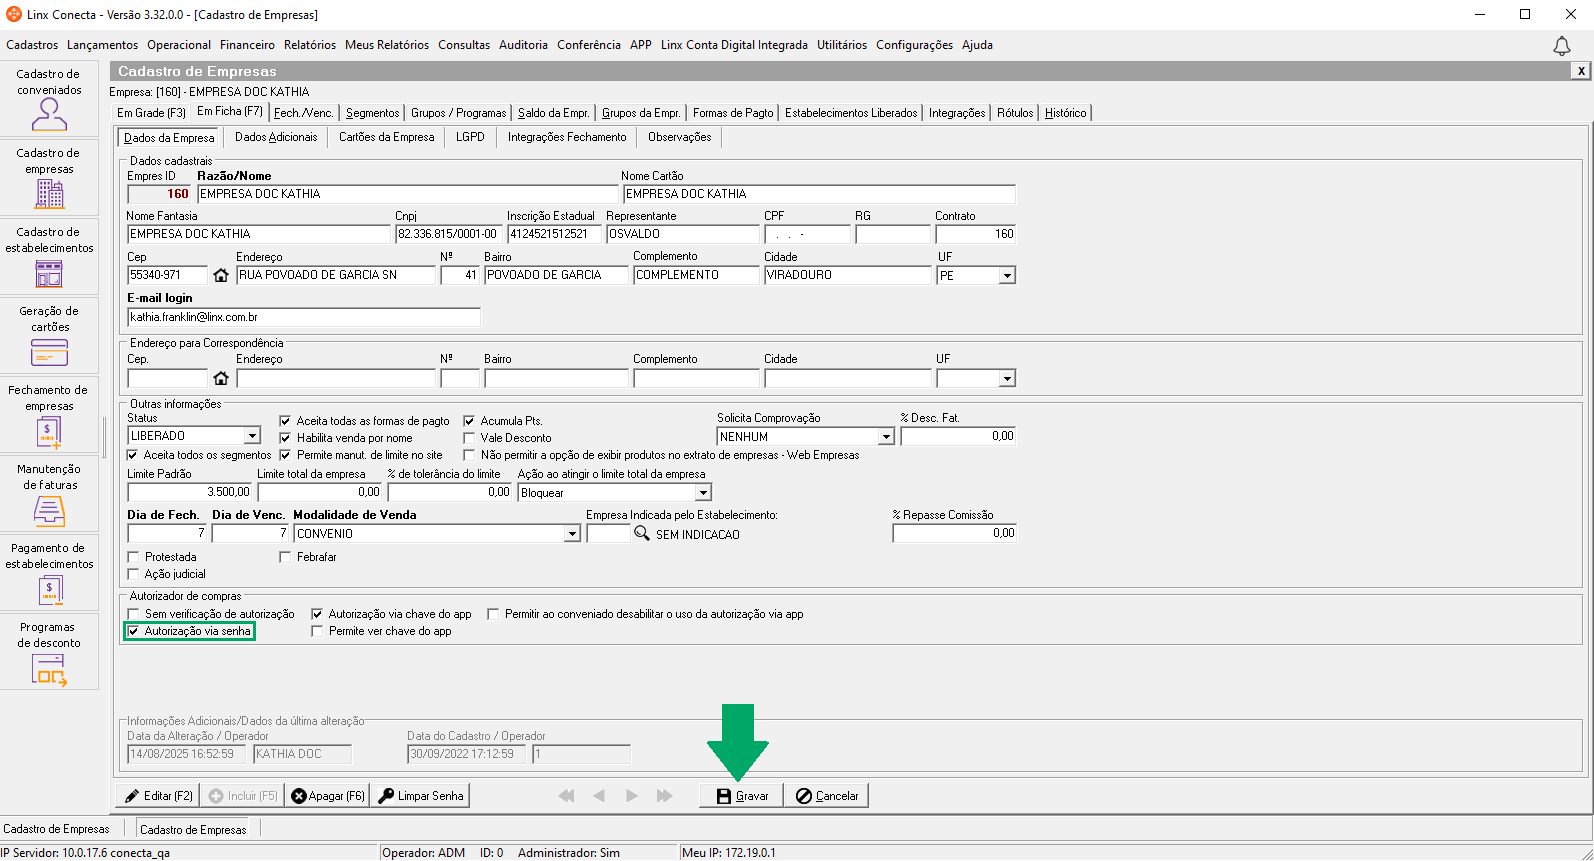Viewport: 1594px width, 861px height.
Task: Click the Gravar button
Action: (741, 796)
